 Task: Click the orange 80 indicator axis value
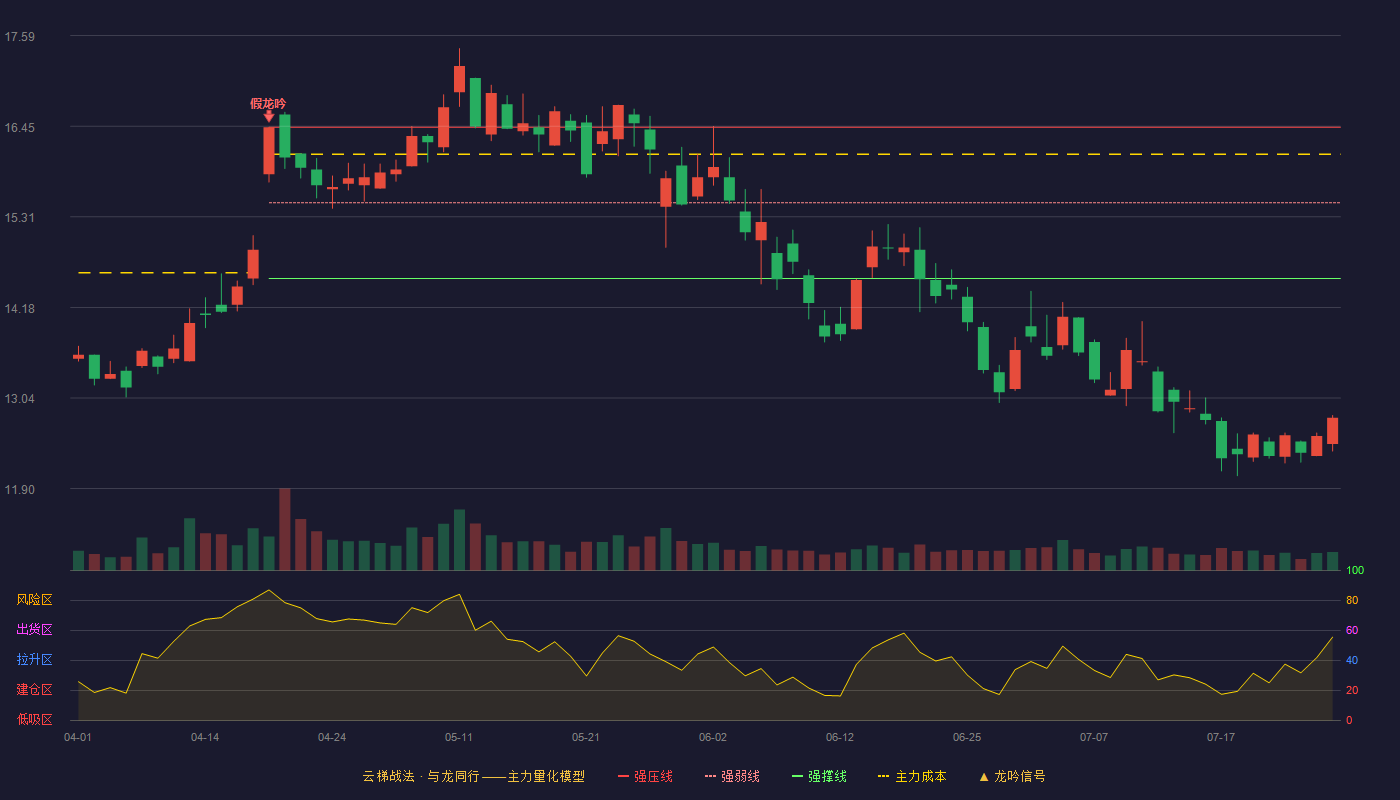[x=1352, y=600]
